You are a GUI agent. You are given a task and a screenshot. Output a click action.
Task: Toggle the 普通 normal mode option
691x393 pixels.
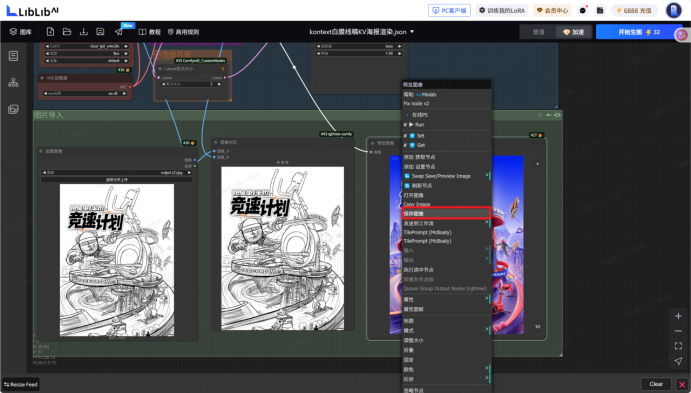tap(539, 32)
